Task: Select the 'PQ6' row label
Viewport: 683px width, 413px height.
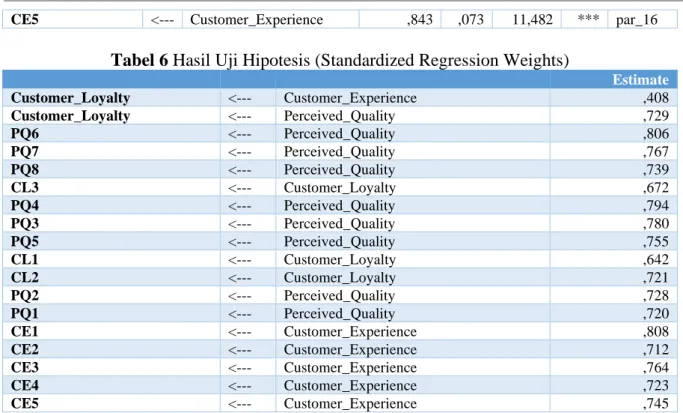Action: click(x=25, y=134)
